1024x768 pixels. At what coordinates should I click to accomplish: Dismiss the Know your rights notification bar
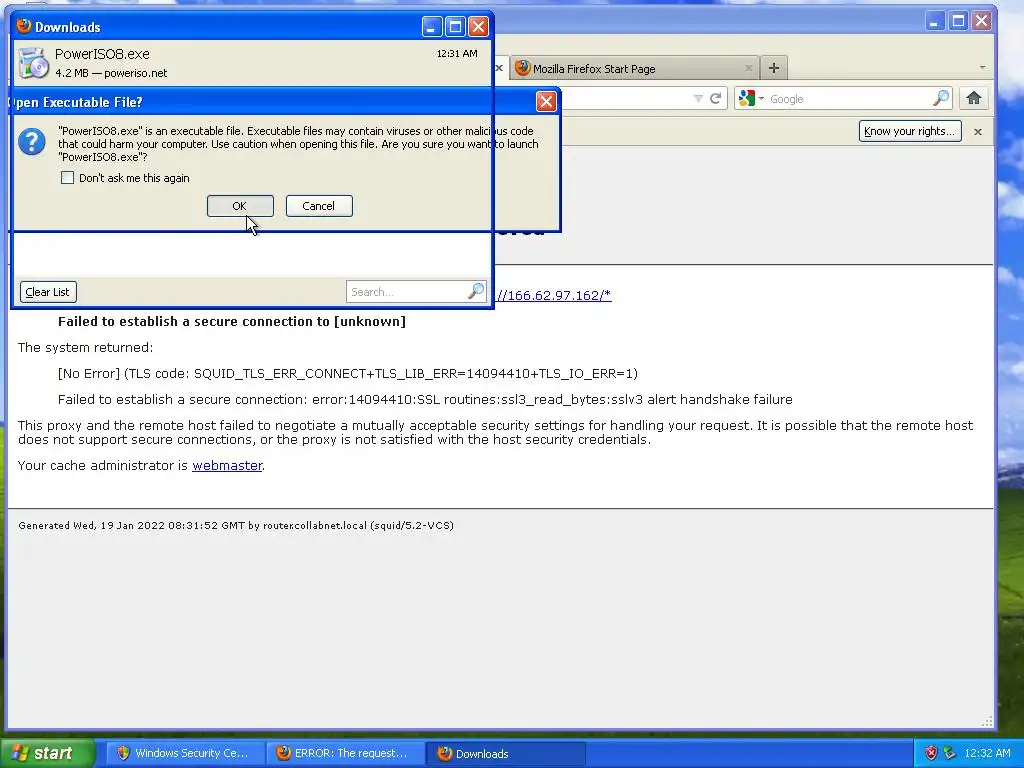pyautogui.click(x=978, y=131)
